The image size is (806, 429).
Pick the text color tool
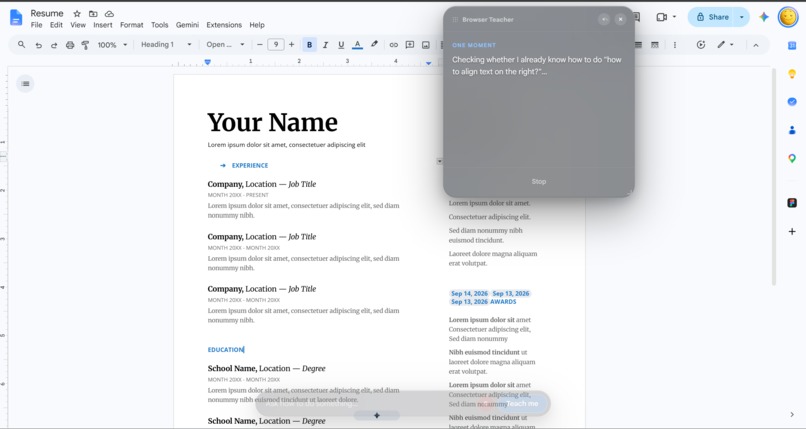(x=357, y=45)
